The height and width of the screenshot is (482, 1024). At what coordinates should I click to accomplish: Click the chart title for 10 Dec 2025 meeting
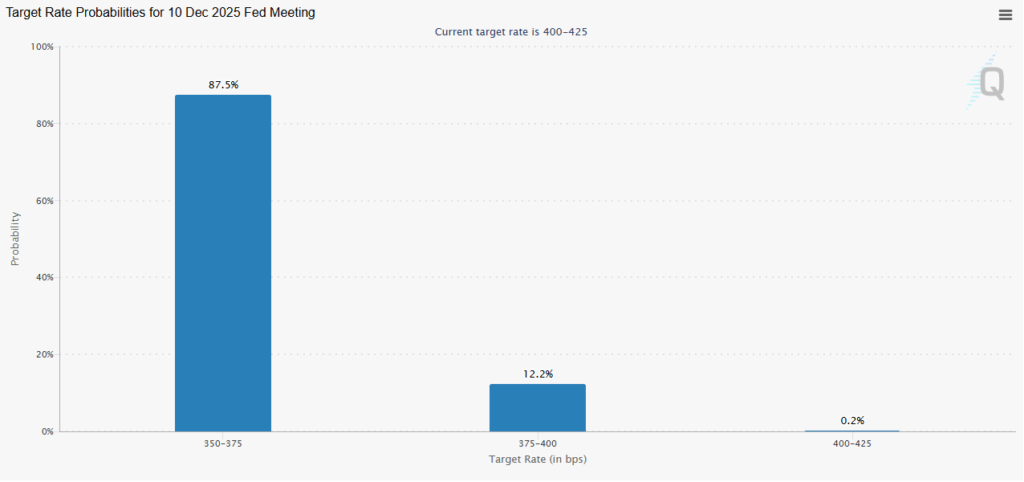[161, 13]
